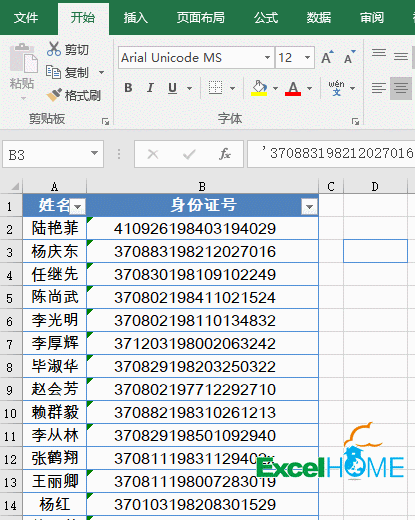Click cell 370802198411021524
Viewport: 415px width, 520px height.
pos(202,298)
